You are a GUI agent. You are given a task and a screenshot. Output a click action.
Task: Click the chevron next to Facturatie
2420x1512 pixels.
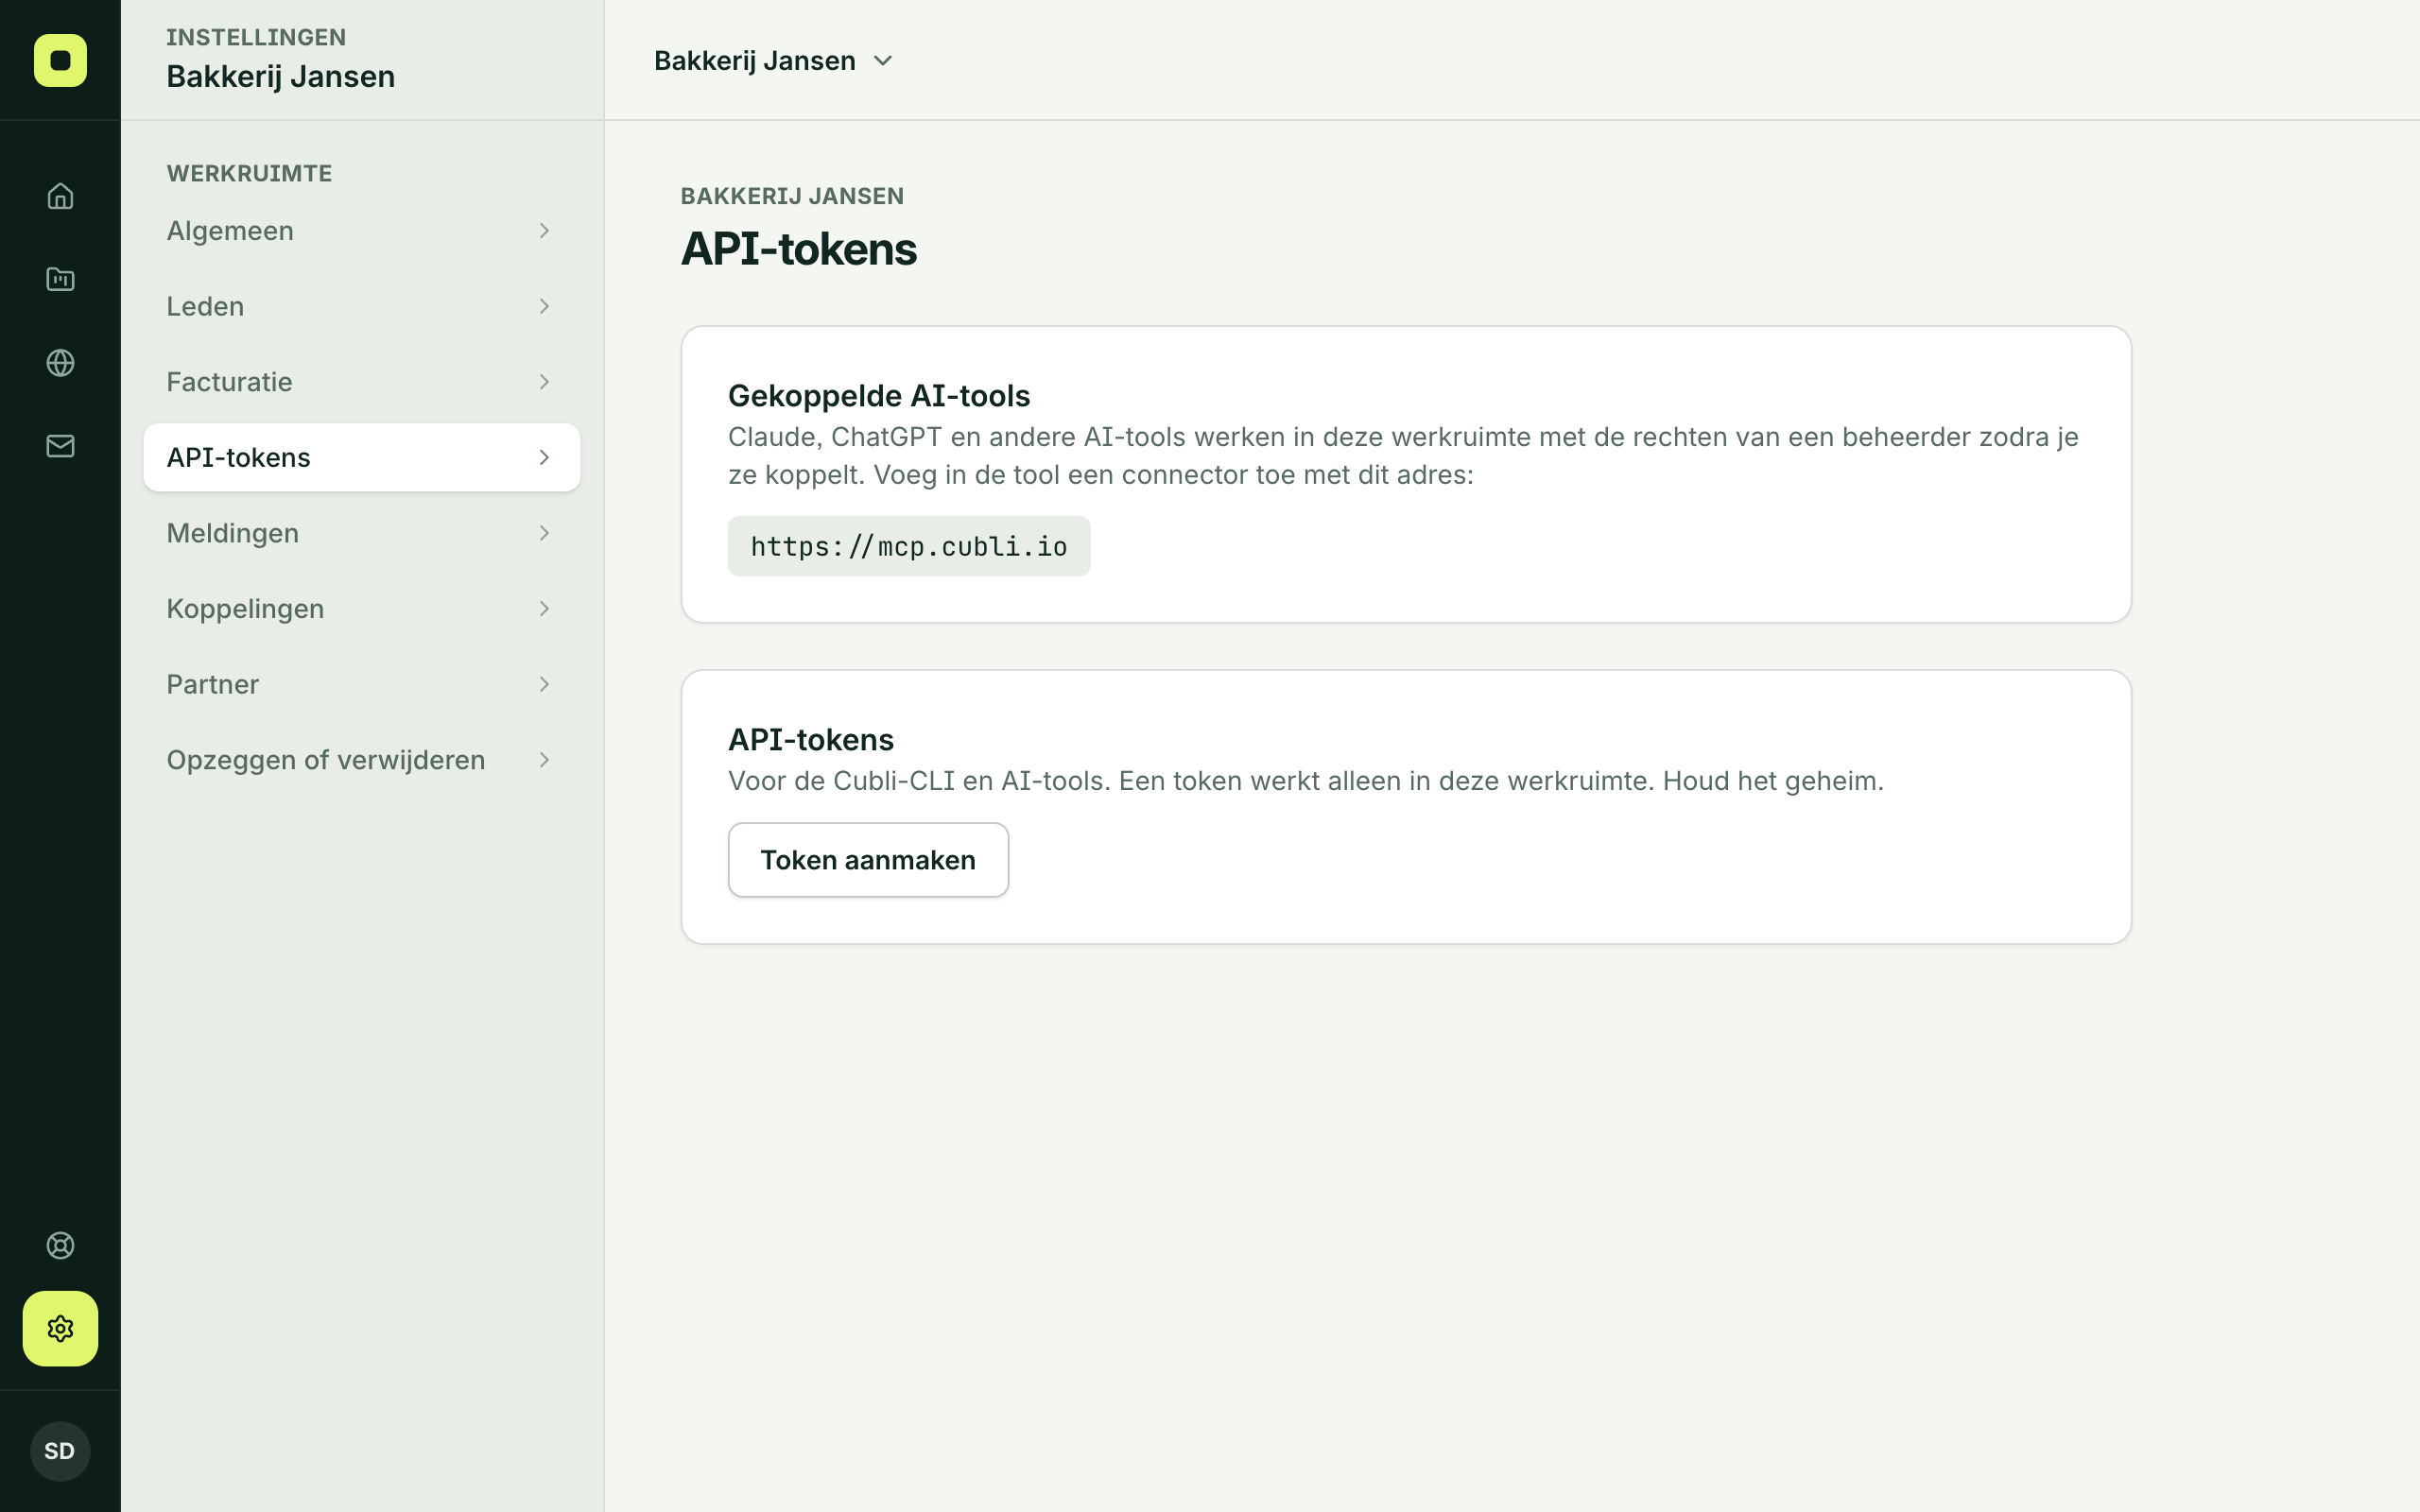[544, 382]
